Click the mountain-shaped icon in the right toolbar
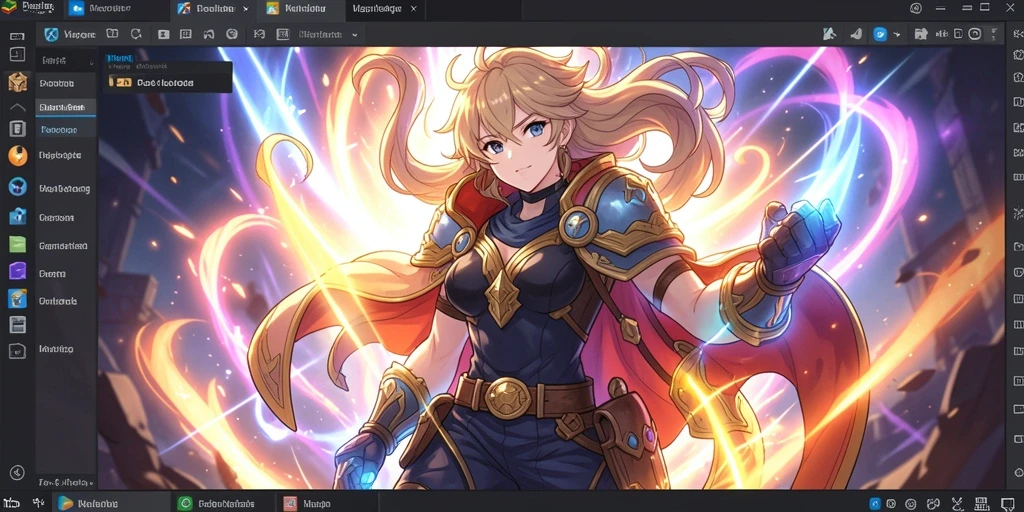1024x512 pixels. coord(829,34)
